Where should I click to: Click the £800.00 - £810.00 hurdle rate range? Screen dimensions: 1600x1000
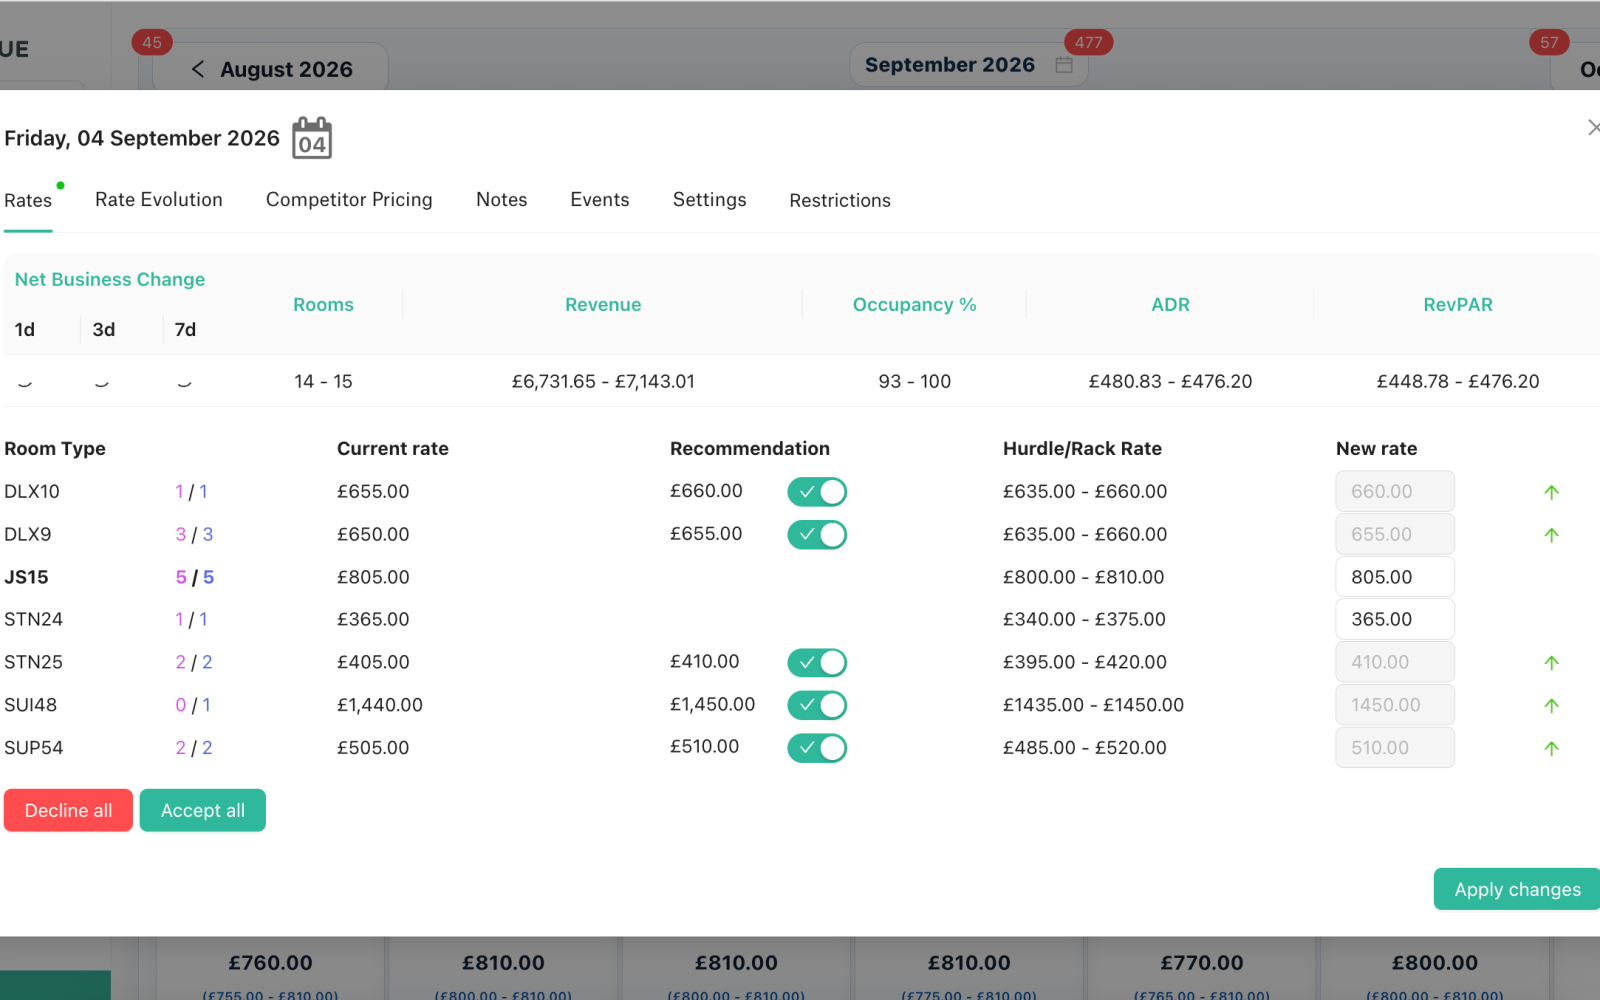(x=1084, y=577)
